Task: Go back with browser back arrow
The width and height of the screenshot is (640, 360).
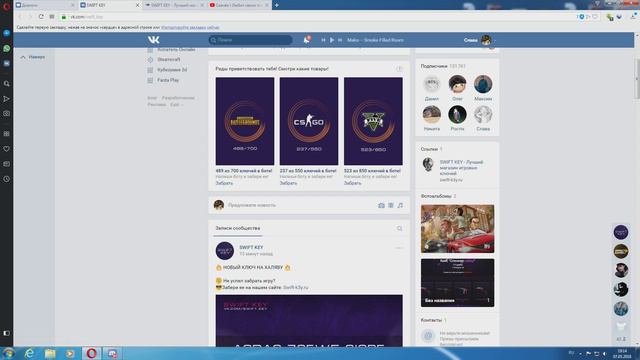Action: (x=20, y=17)
